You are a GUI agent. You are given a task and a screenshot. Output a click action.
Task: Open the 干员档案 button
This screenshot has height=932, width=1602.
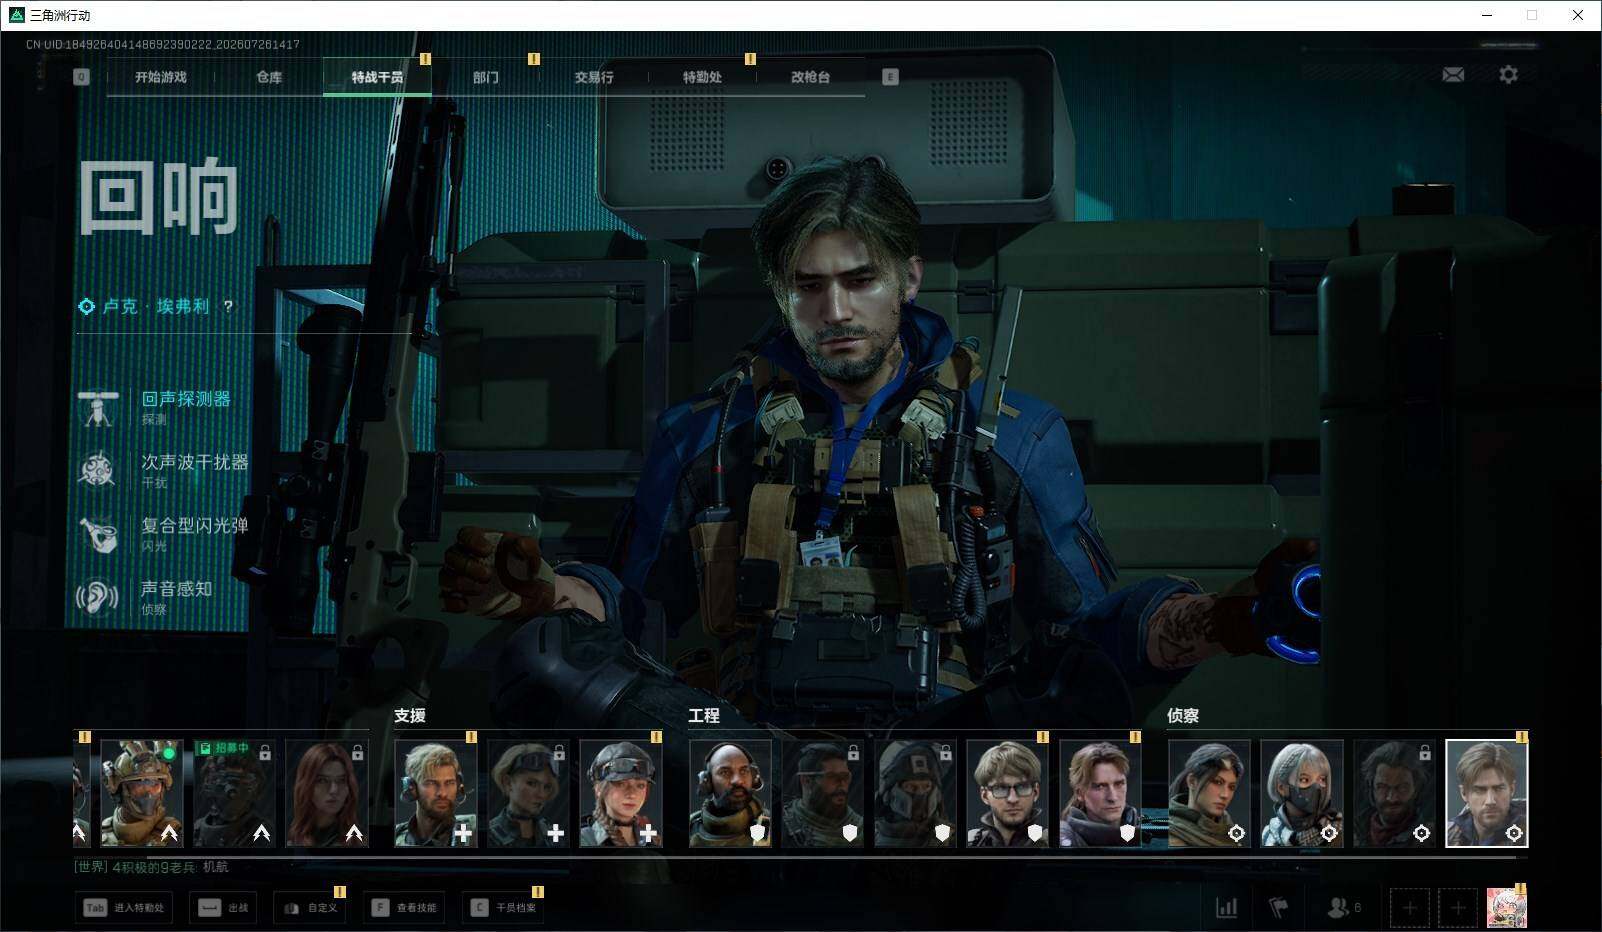[x=504, y=908]
